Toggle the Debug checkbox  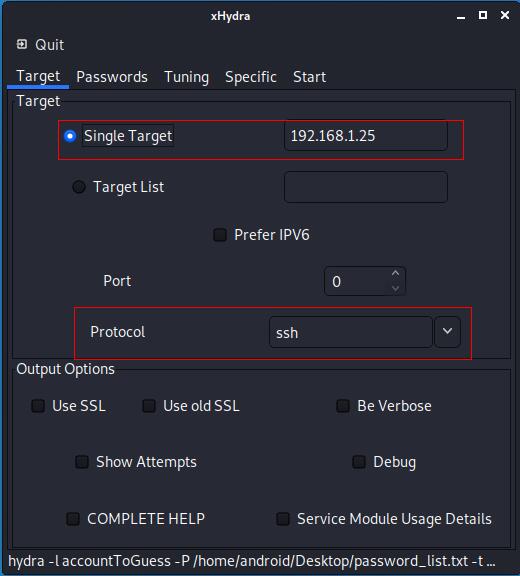click(359, 462)
